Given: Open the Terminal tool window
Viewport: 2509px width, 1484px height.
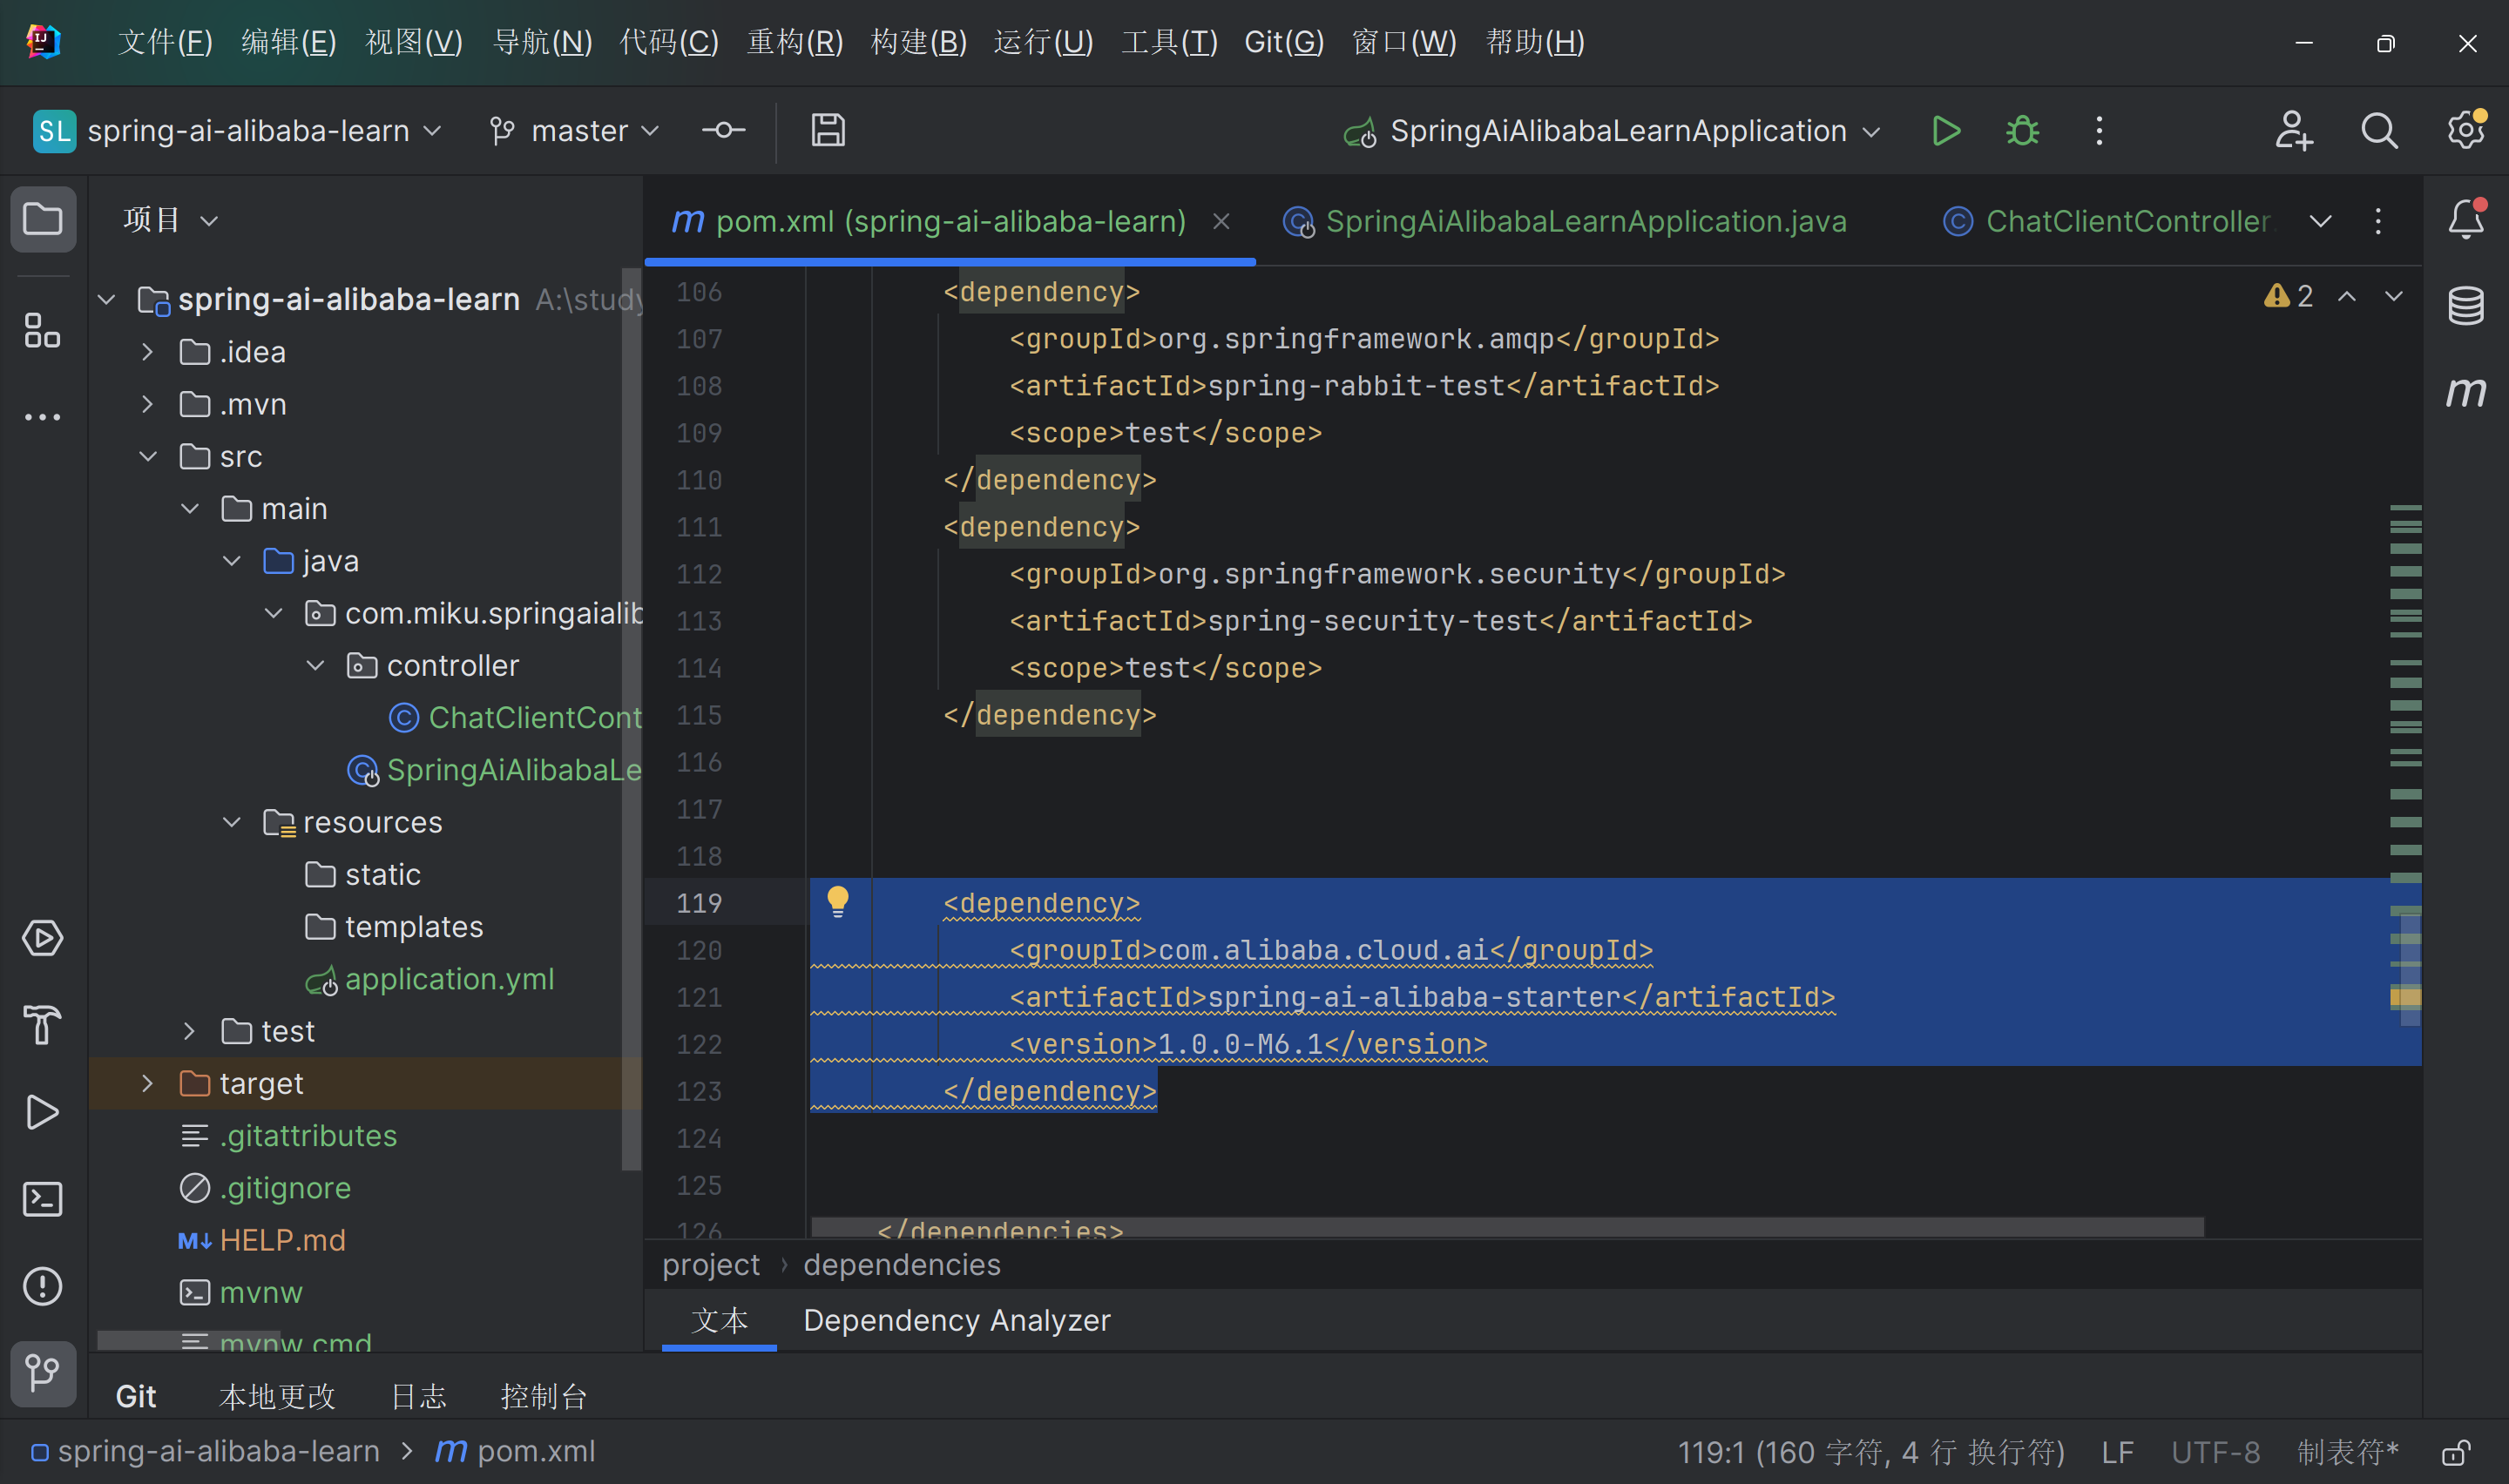Looking at the screenshot, I should point(42,1198).
